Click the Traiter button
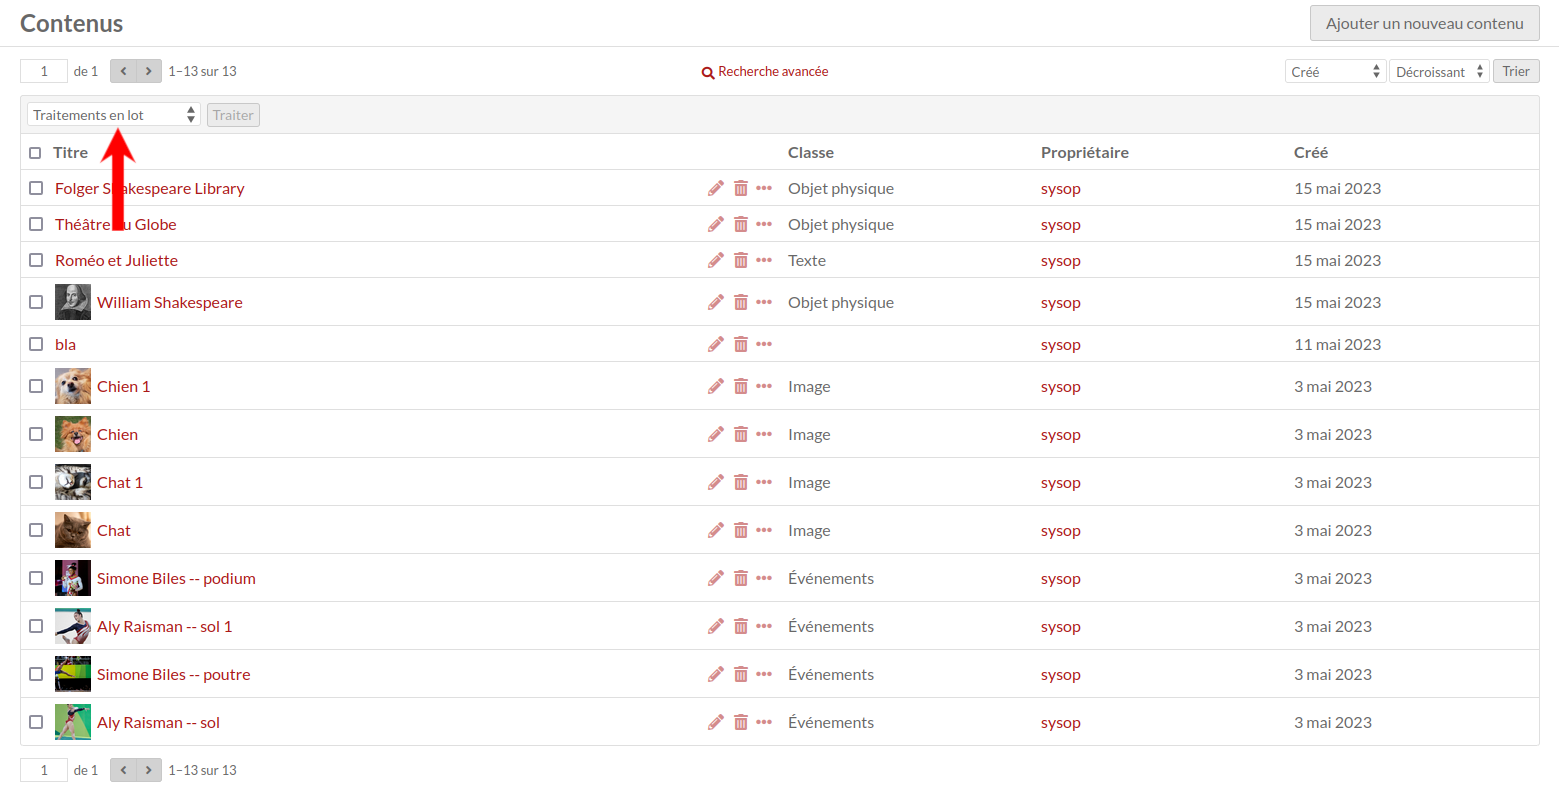The image size is (1559, 807). click(233, 115)
